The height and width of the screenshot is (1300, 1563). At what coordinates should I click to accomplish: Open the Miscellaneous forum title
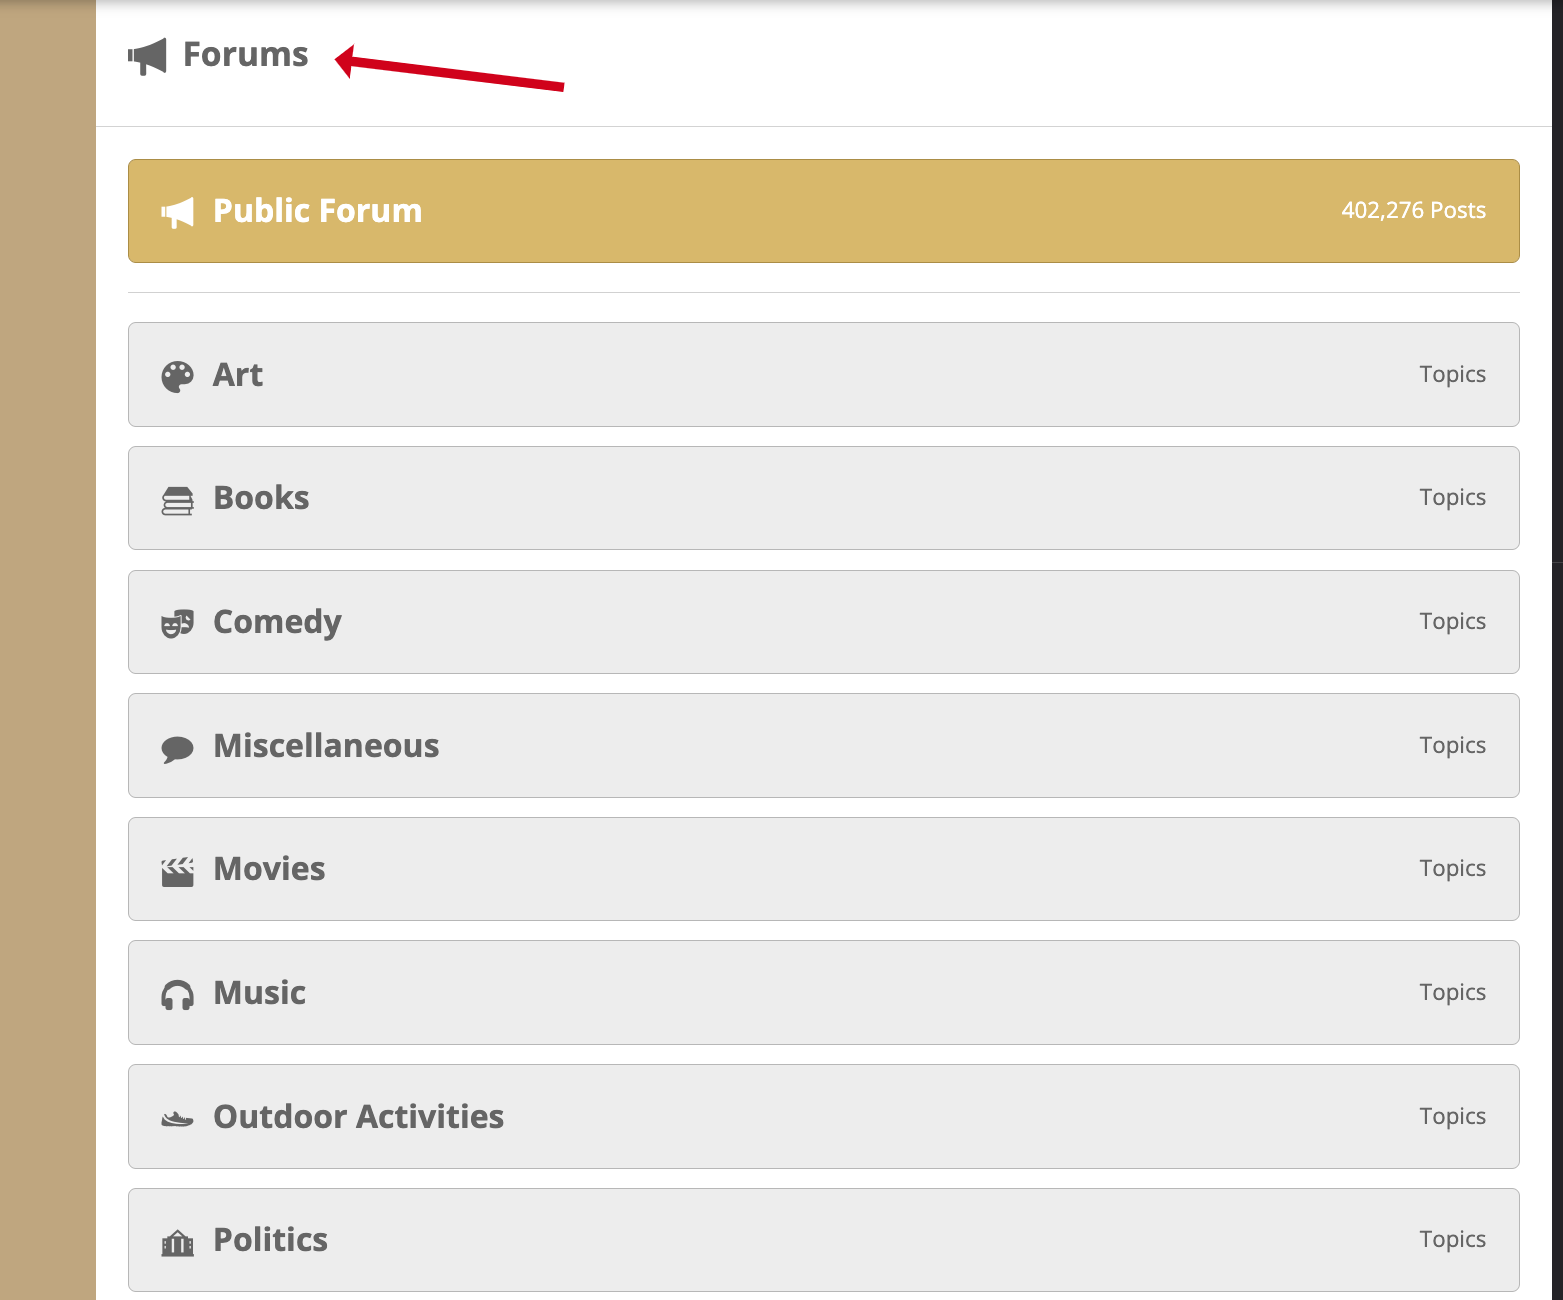click(326, 746)
